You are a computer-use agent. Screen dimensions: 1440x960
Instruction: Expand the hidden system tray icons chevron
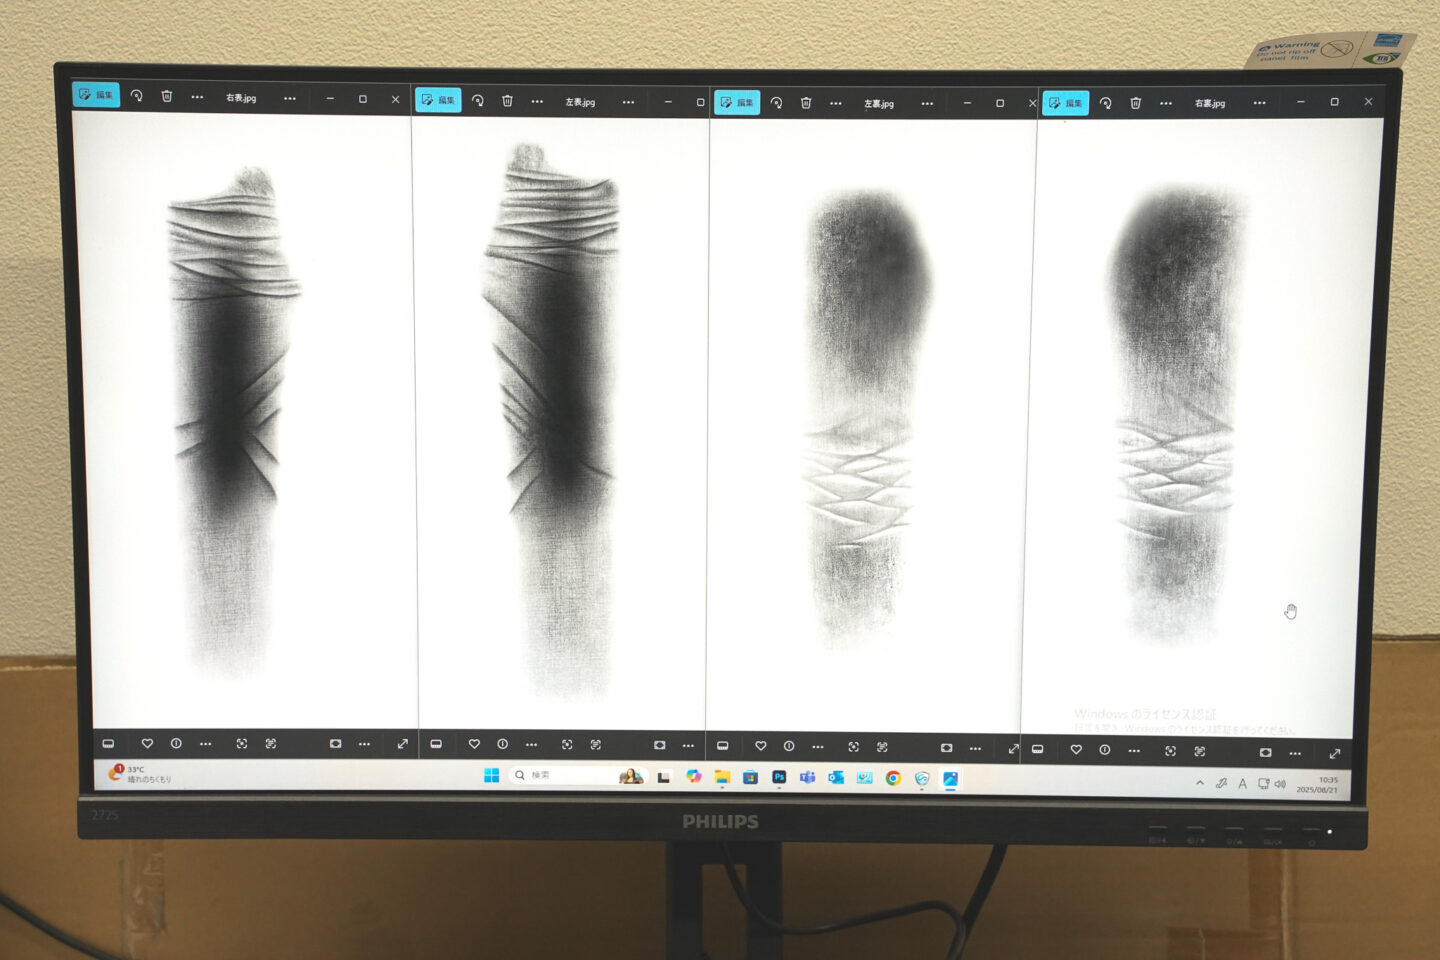click(x=1200, y=783)
